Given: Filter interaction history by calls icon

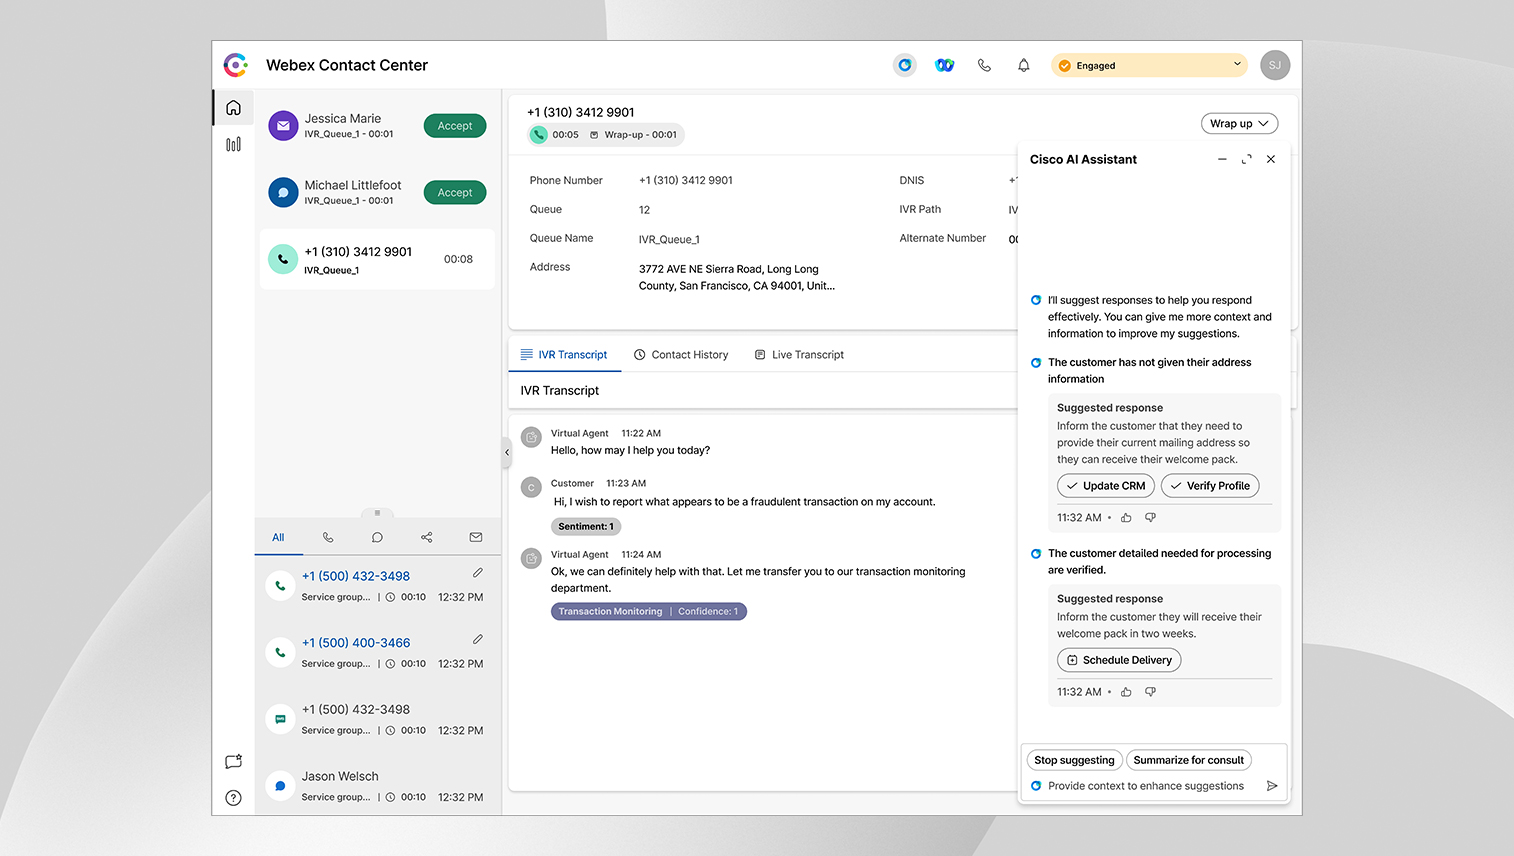Looking at the screenshot, I should tap(328, 537).
